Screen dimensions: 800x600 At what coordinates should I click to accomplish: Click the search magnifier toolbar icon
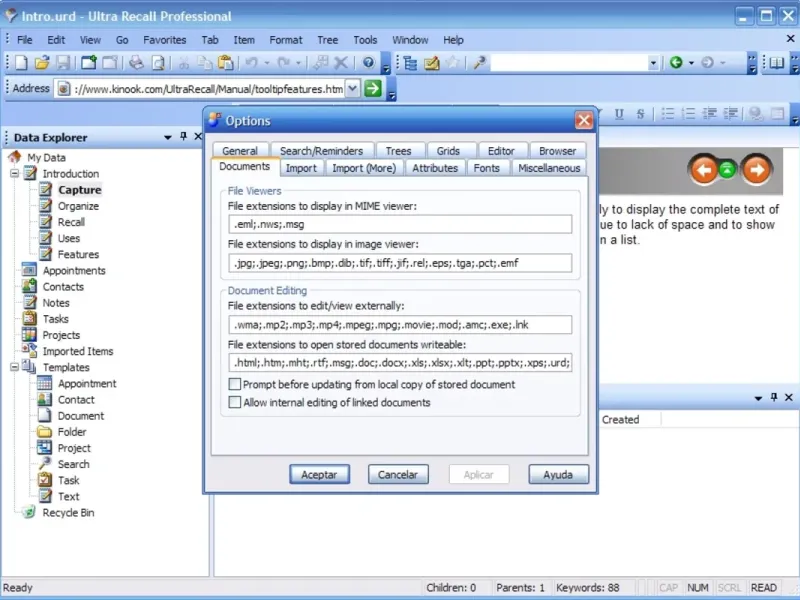click(480, 63)
